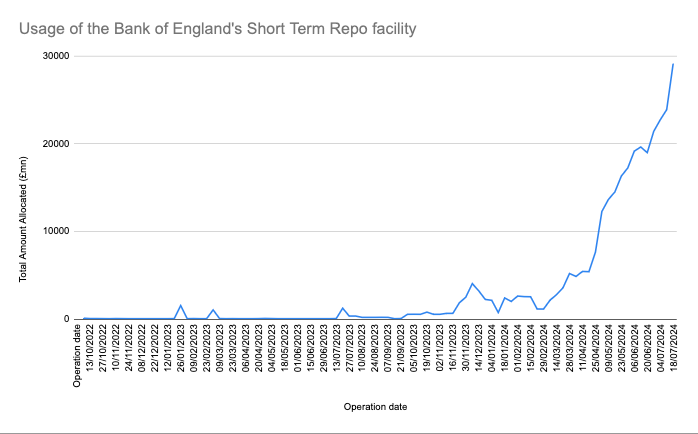Click the line peak at the chart's top right
The height and width of the screenshot is (434, 698).
pyautogui.click(x=673, y=64)
